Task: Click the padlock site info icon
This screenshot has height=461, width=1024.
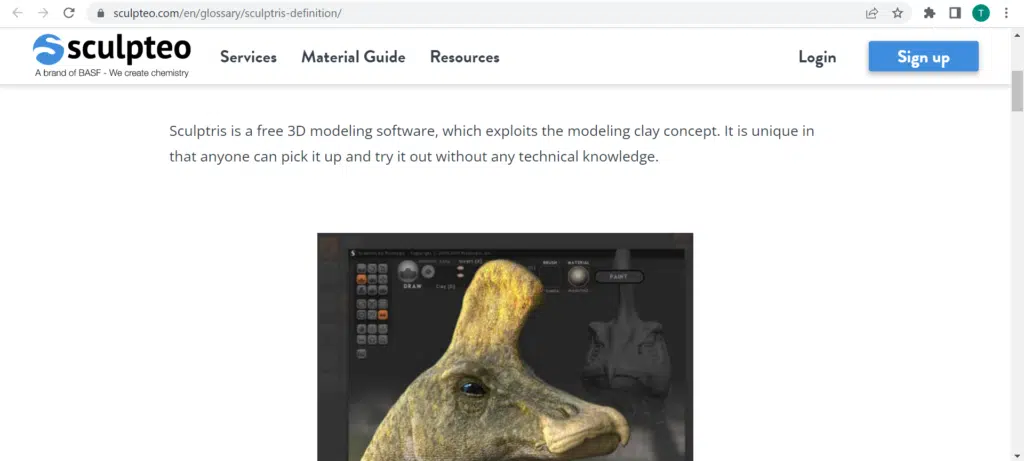Action: (100, 13)
